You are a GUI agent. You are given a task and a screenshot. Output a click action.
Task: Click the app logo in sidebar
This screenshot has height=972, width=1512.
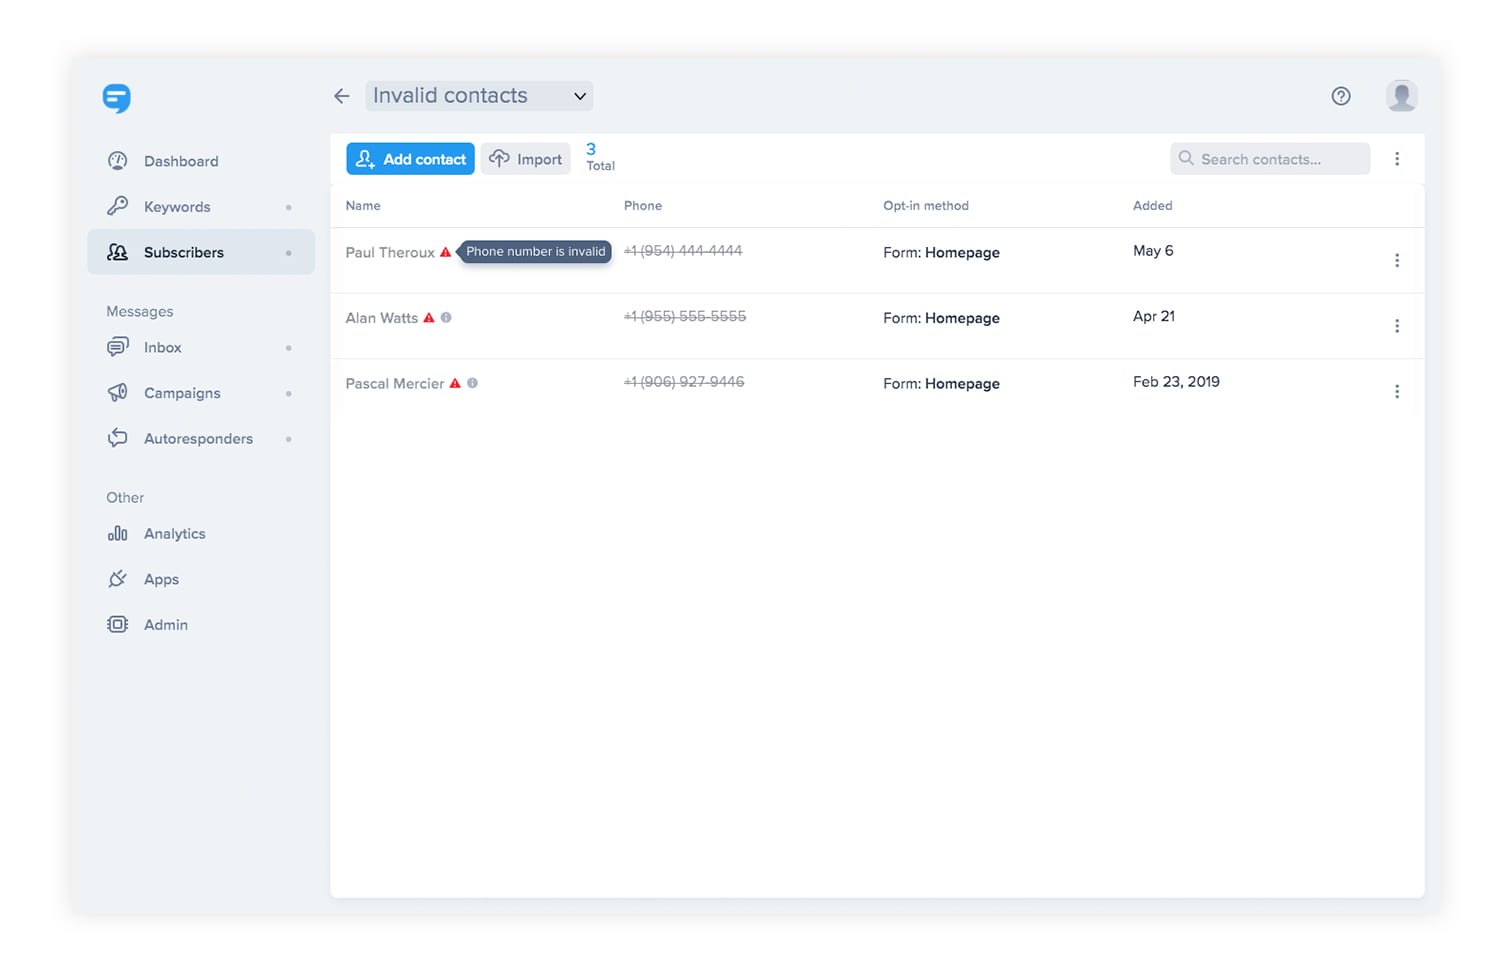tap(117, 98)
